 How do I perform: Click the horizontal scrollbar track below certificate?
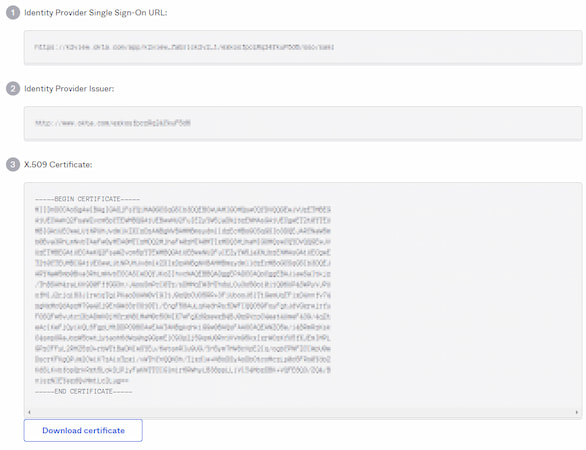pyautogui.click(x=303, y=412)
